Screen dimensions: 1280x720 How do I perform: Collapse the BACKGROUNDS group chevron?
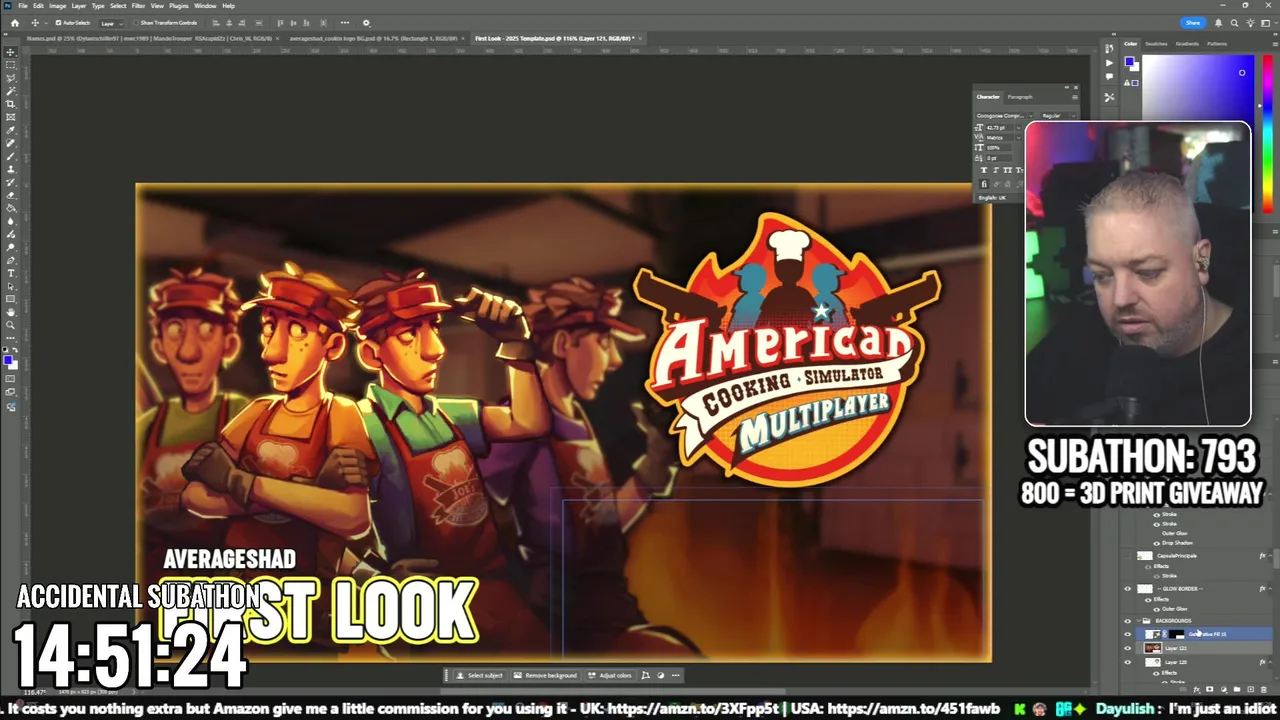coord(1139,621)
